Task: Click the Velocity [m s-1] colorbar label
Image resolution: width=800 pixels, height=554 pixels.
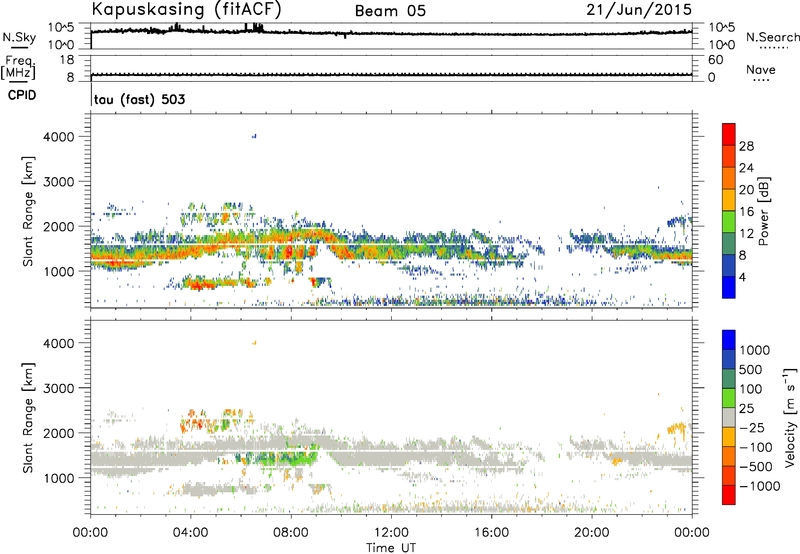Action: (x=790, y=417)
